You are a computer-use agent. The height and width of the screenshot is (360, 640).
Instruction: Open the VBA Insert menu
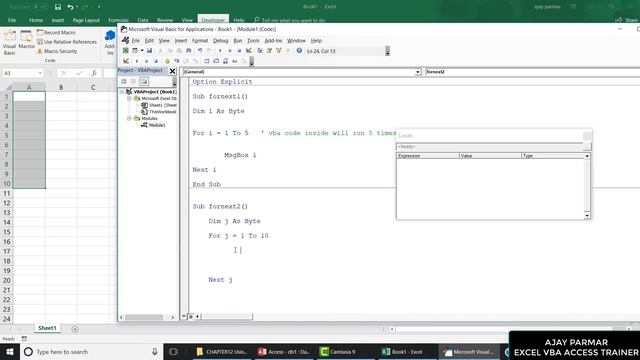click(181, 40)
